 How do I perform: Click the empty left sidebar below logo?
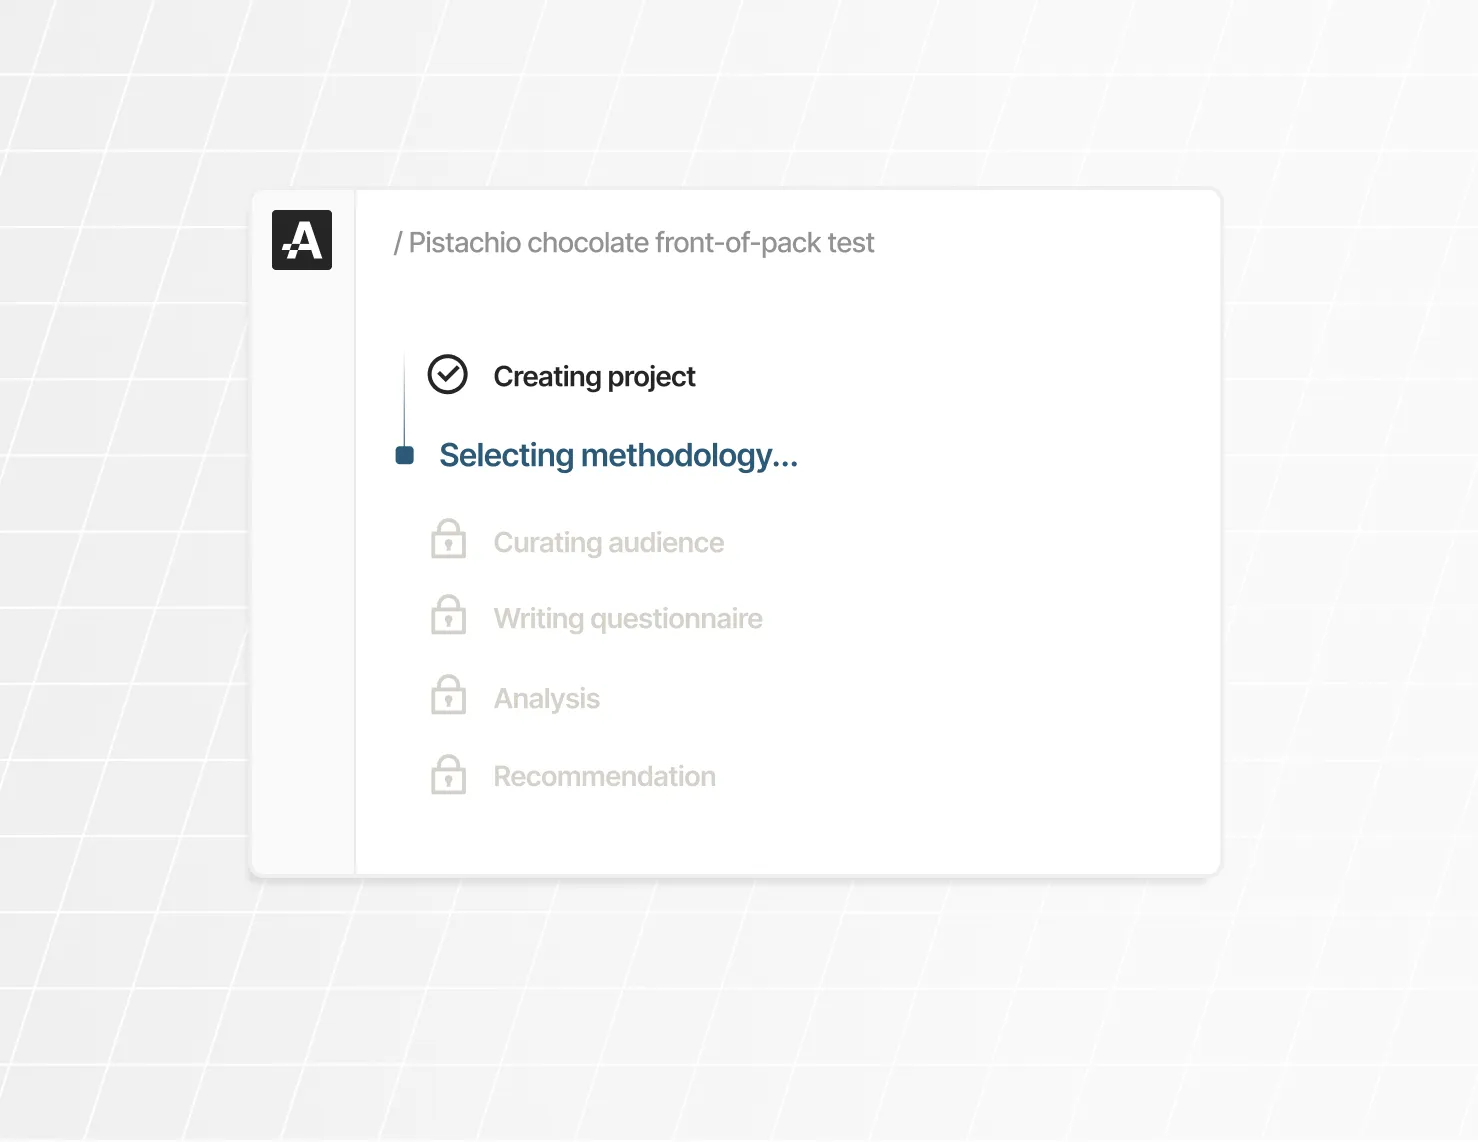[303, 570]
